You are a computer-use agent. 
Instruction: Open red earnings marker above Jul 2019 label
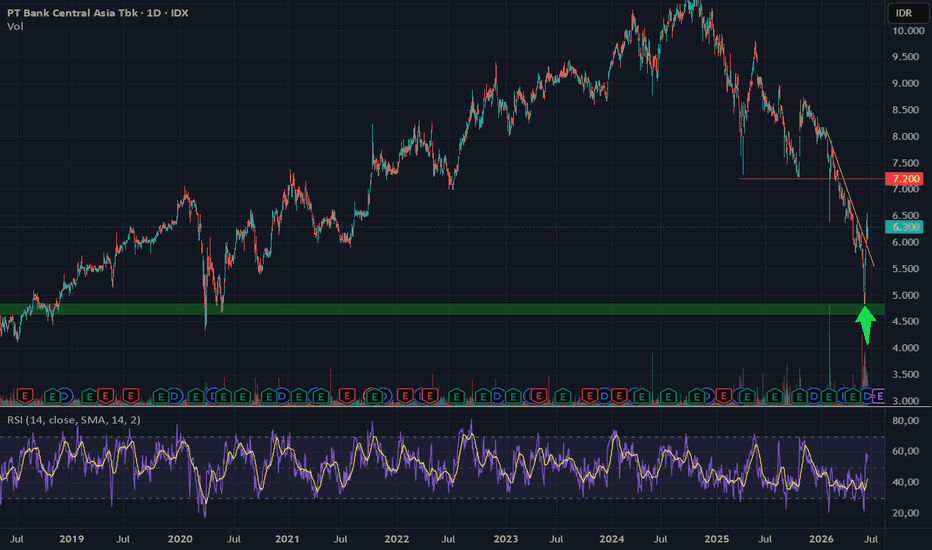pyautogui.click(x=131, y=396)
